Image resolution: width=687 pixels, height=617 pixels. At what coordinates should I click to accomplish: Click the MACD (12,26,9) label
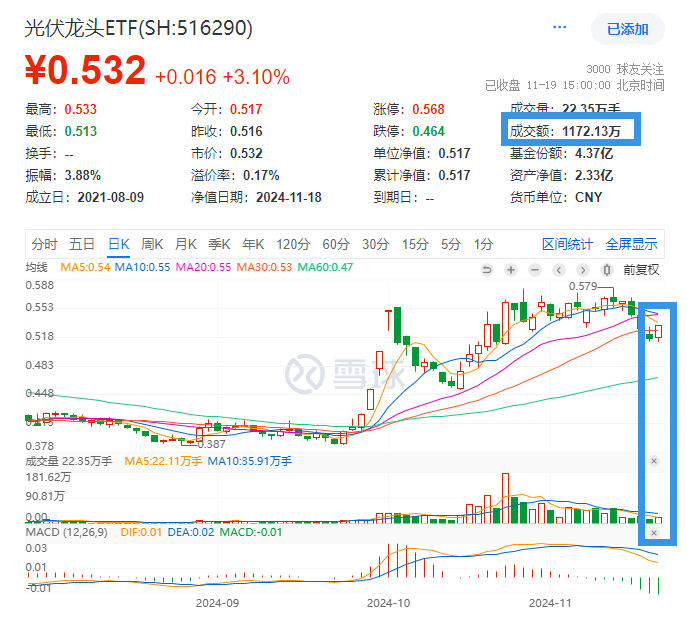pos(67,532)
